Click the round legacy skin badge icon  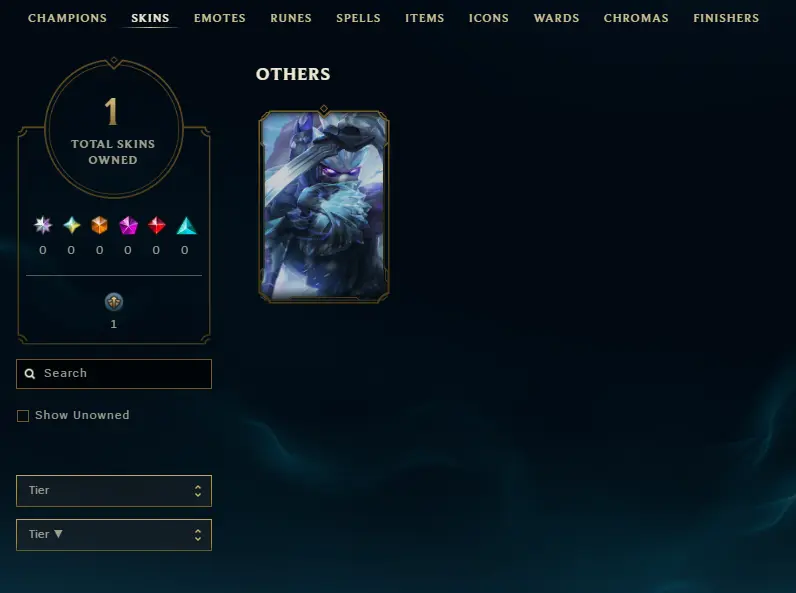point(114,302)
